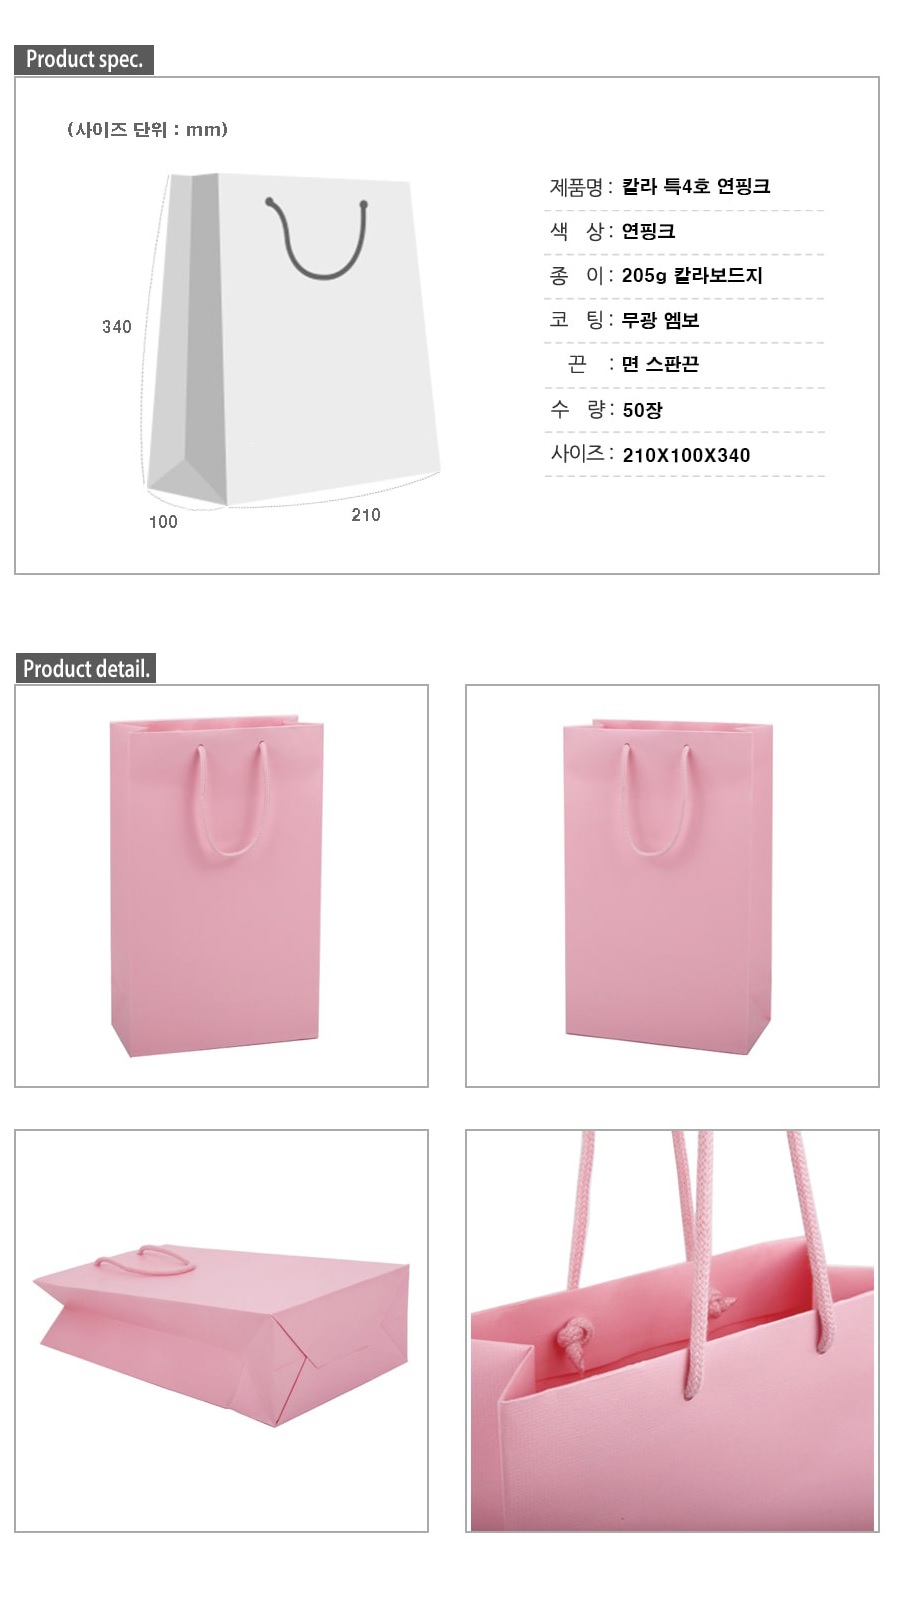
Task: Click the 340 height dimension label
Action: (117, 327)
